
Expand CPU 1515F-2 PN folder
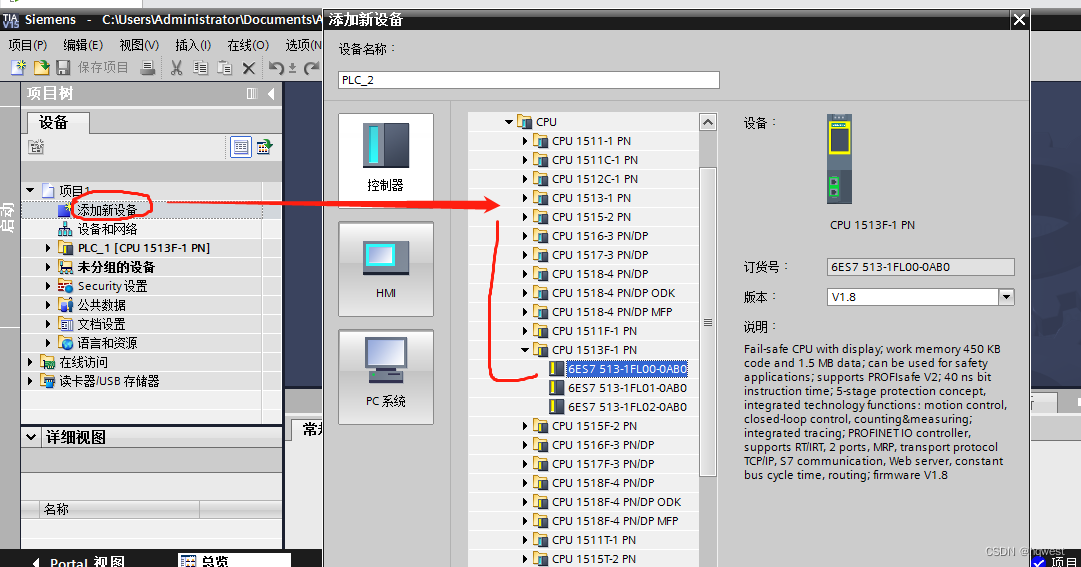coord(525,426)
